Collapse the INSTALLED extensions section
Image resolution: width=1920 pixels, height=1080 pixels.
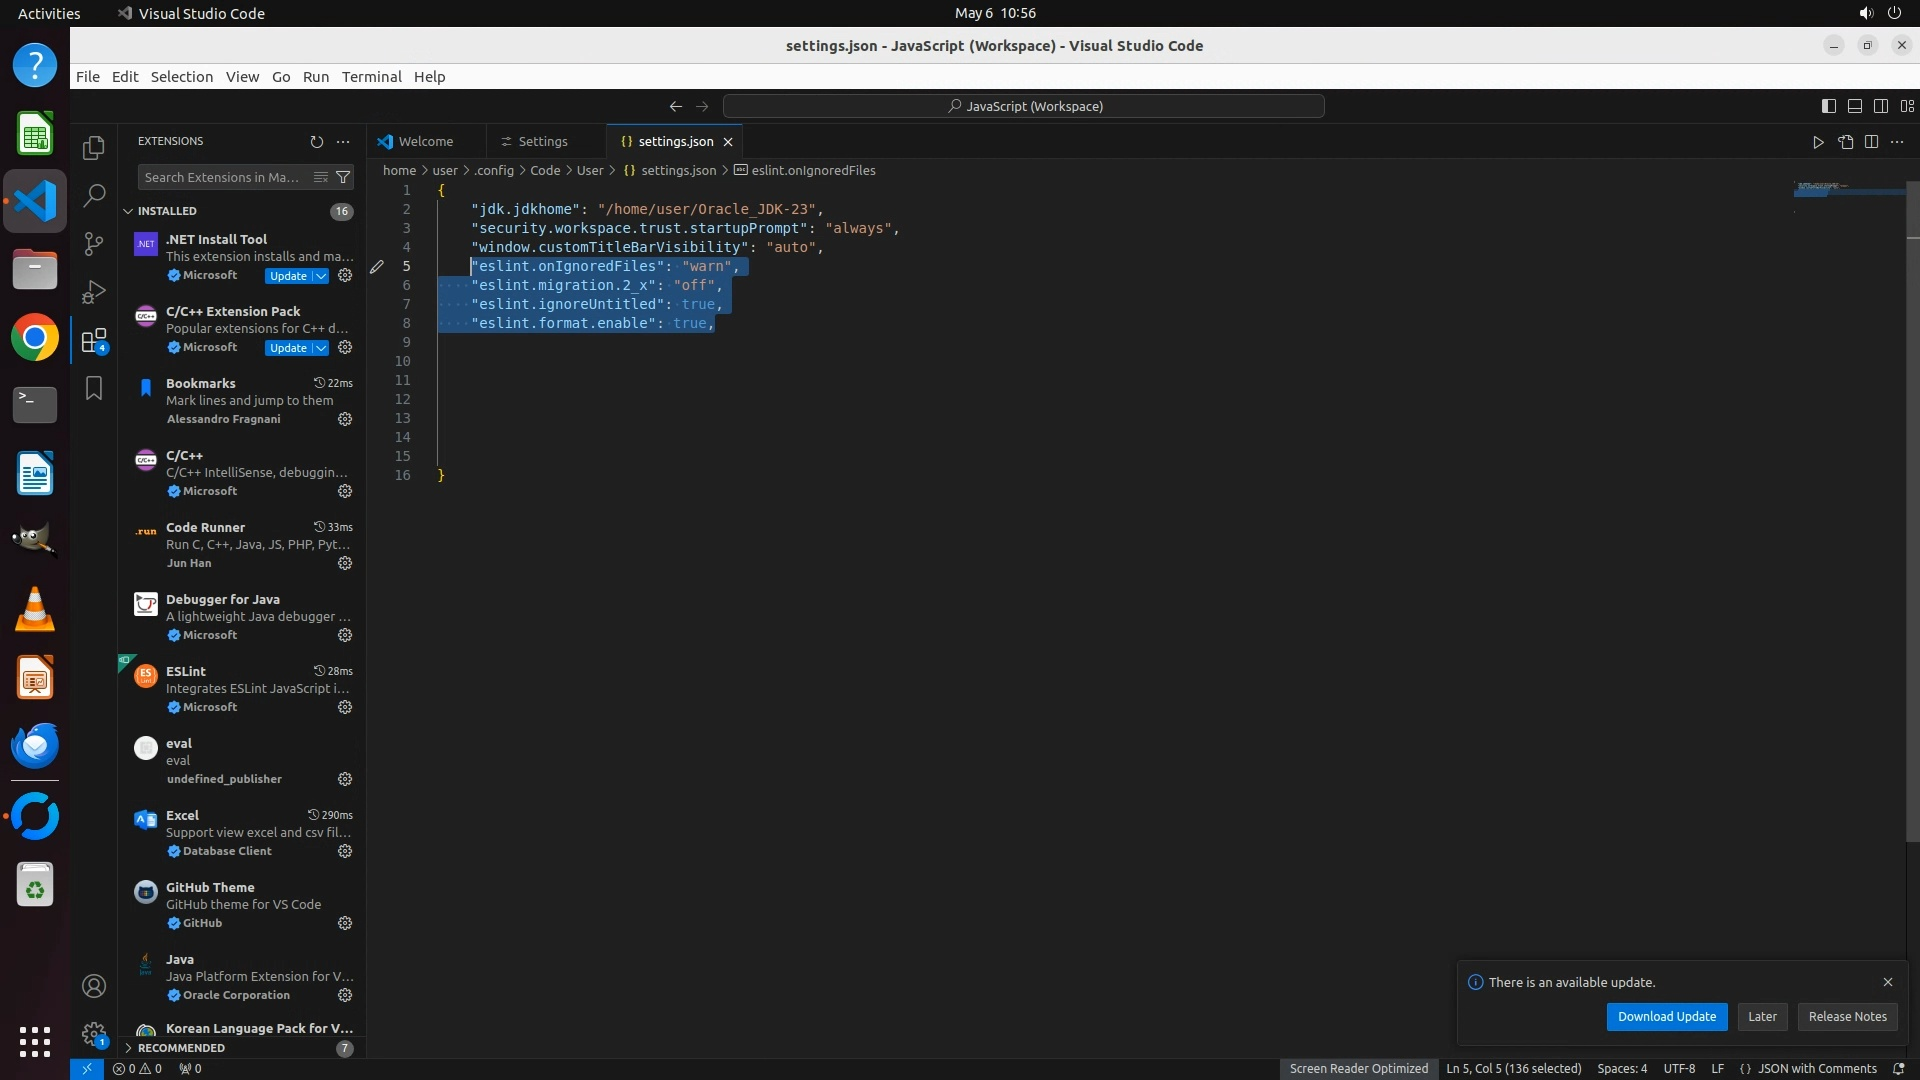tap(128, 211)
